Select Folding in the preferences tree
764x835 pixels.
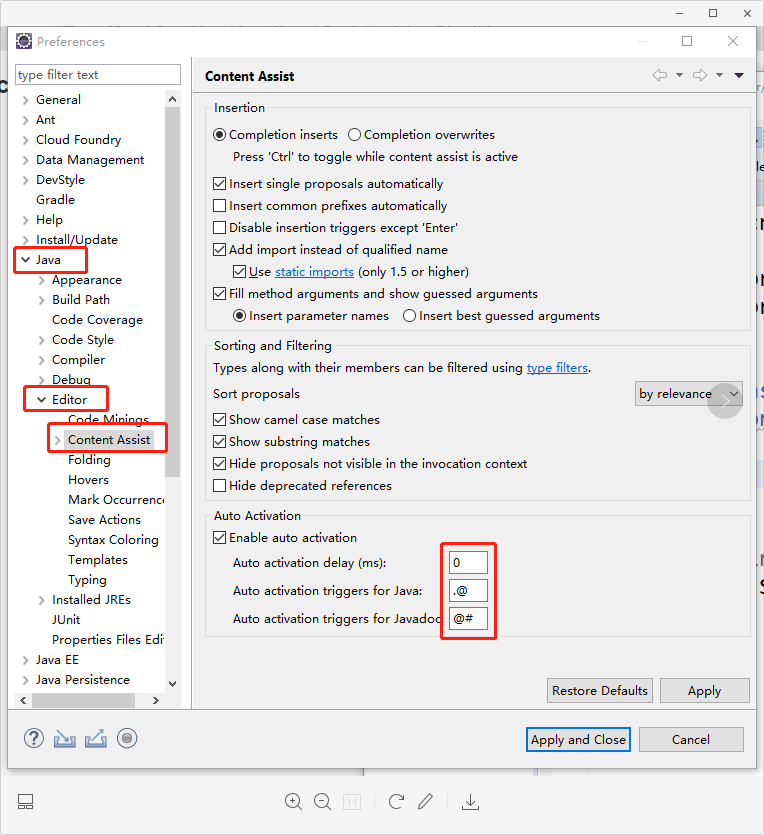[x=89, y=460]
